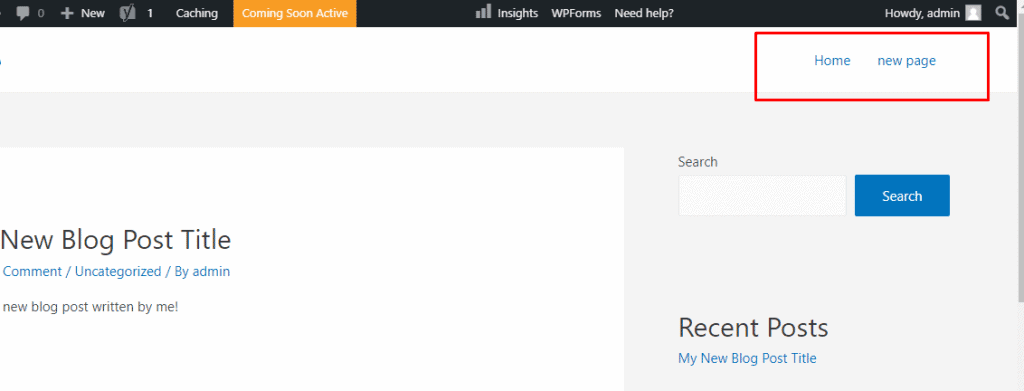Viewport: 1024px width, 391px height.
Task: Click the plus New content button
Action: click(x=82, y=13)
